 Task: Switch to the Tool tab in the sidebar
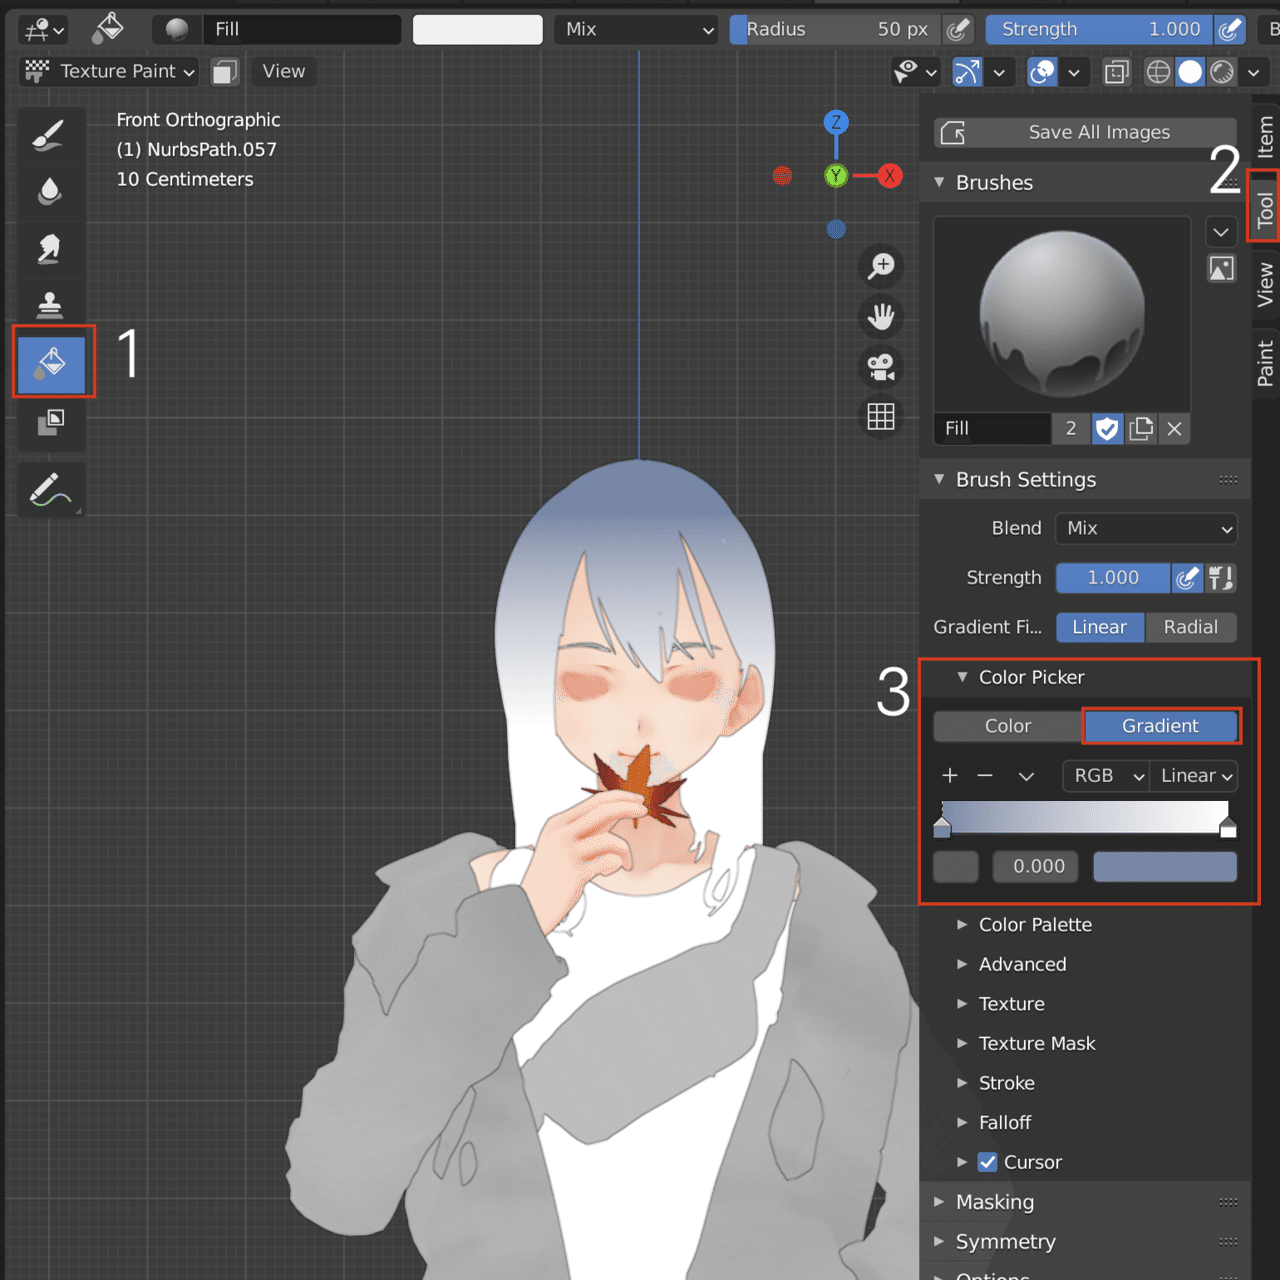pos(1264,206)
